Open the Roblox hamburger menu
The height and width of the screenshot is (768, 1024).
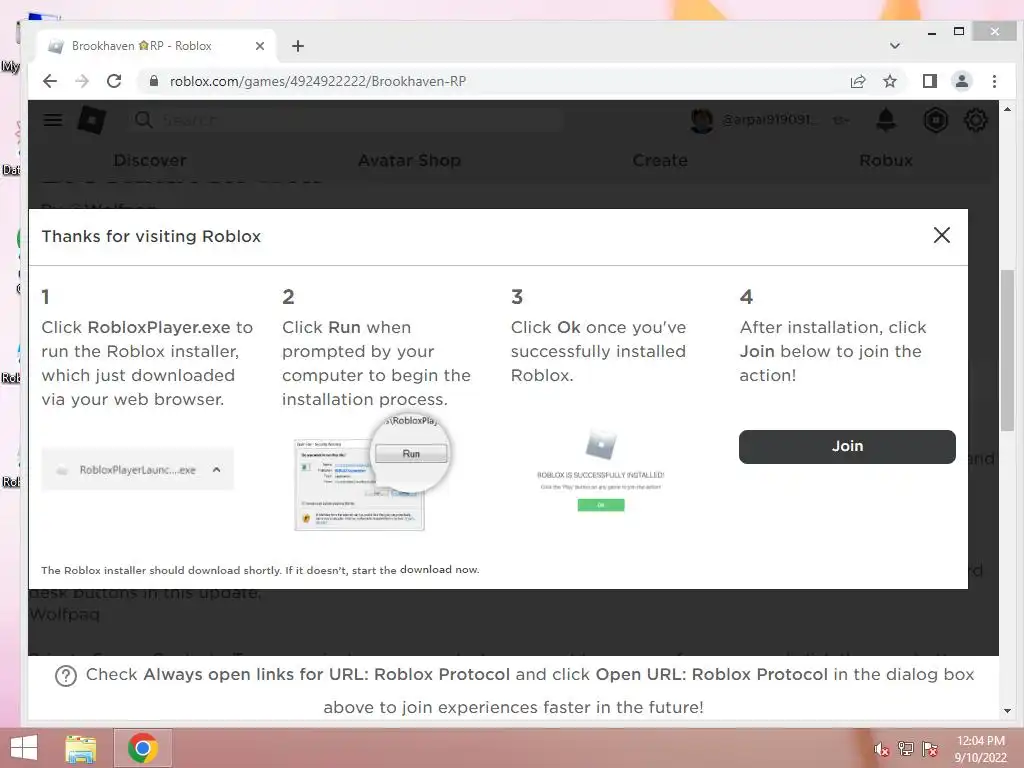click(x=53, y=120)
